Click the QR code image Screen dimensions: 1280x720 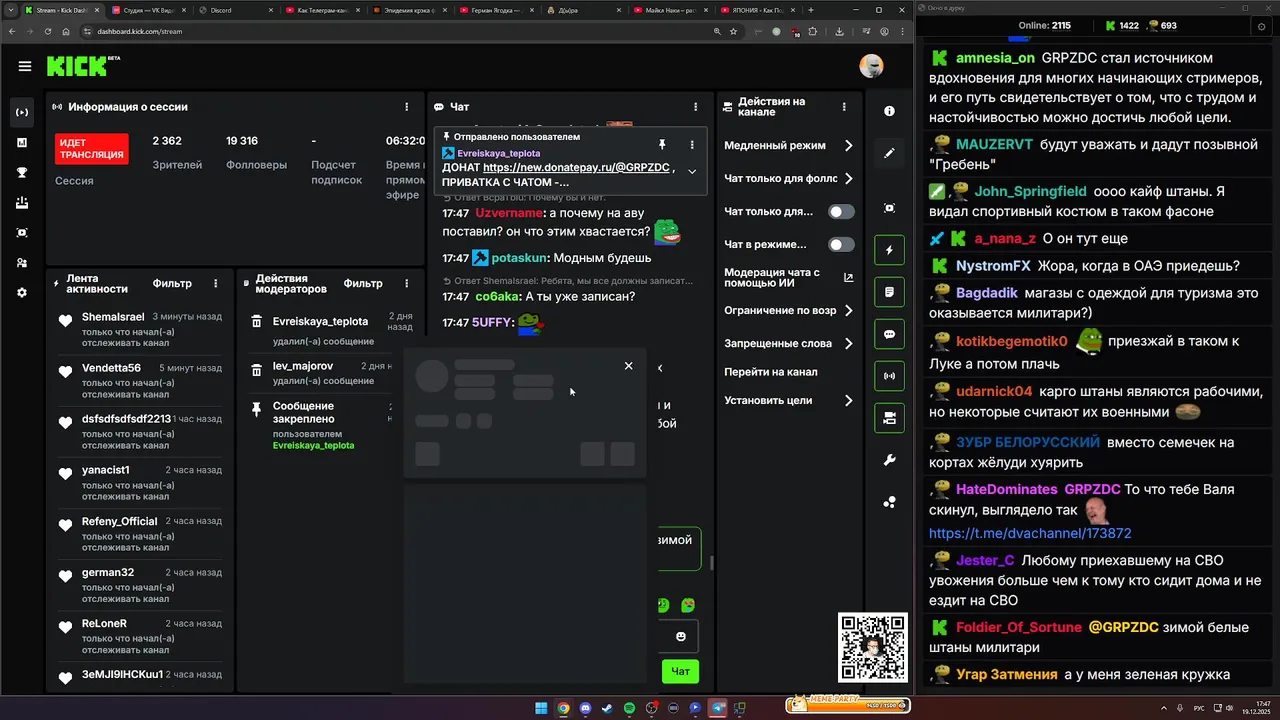tap(873, 647)
